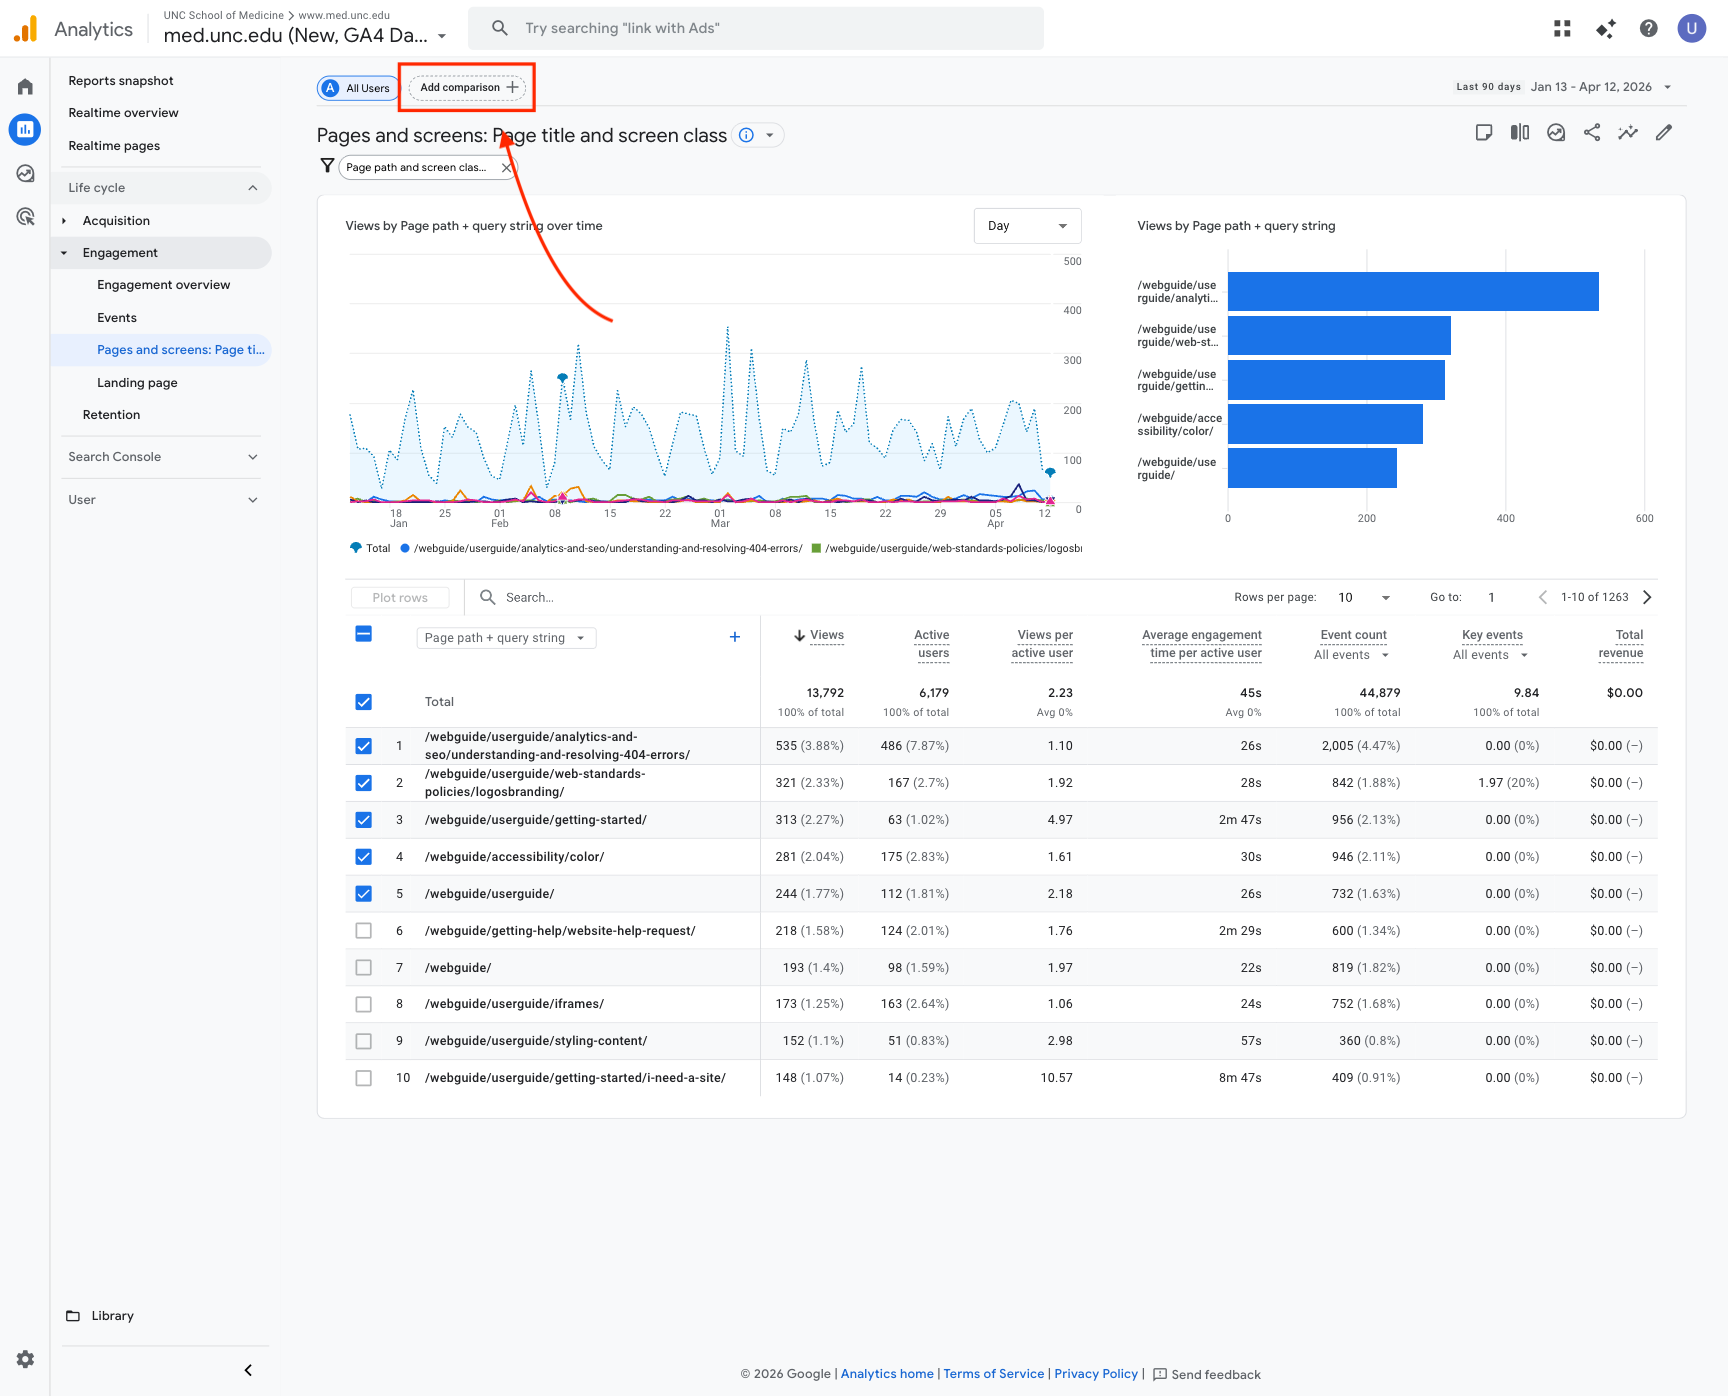Remove the Page path filter chip
This screenshot has width=1728, height=1396.
pyautogui.click(x=506, y=168)
